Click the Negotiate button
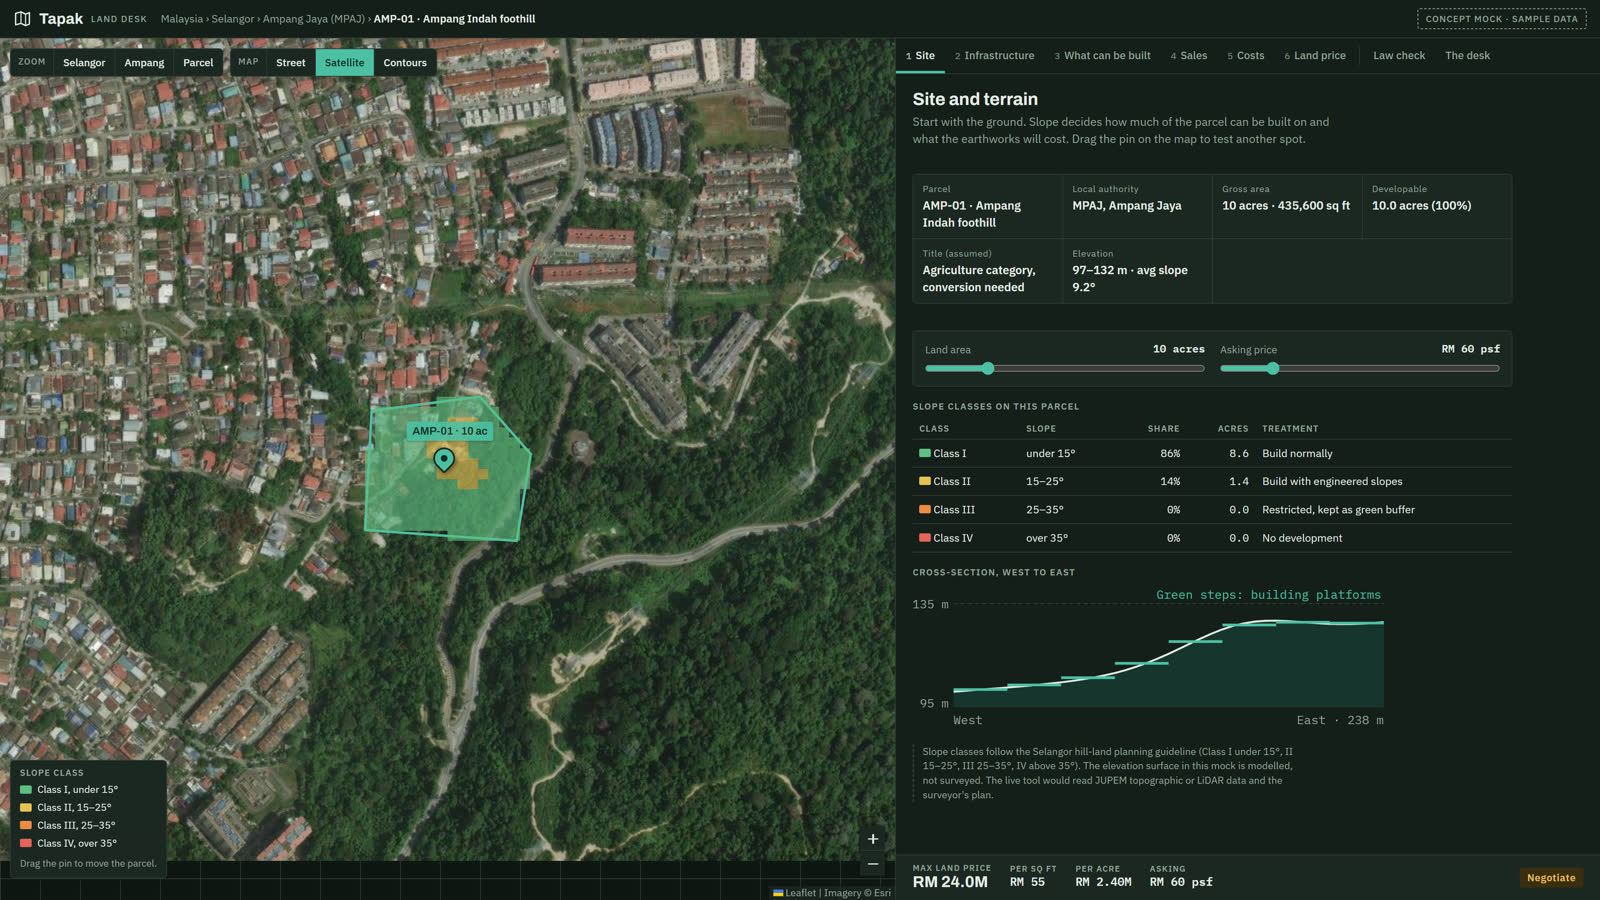The width and height of the screenshot is (1600, 900). tap(1551, 878)
